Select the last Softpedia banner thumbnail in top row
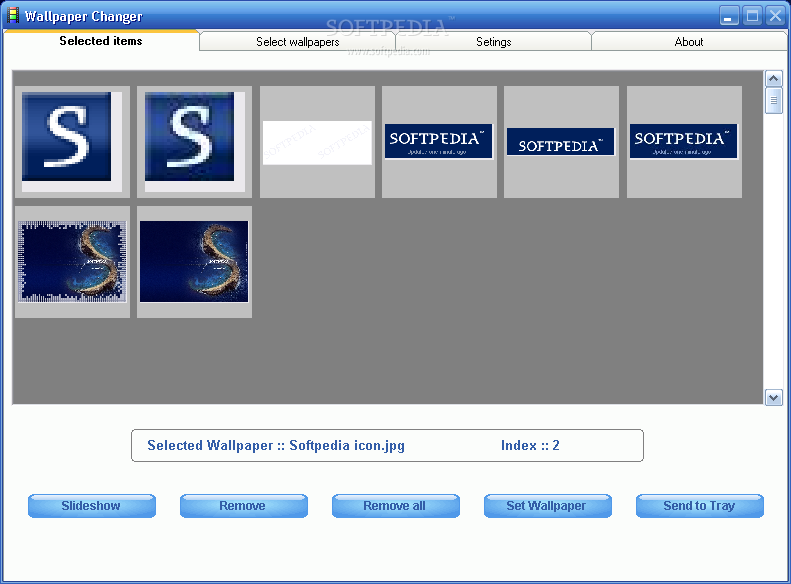This screenshot has width=791, height=584. point(684,142)
